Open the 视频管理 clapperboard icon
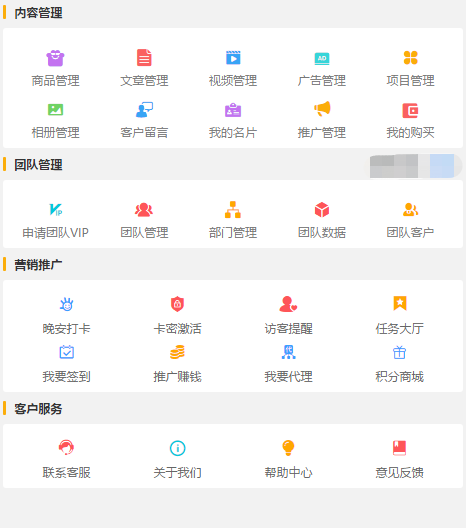Viewport: 466px width, 528px height. pyautogui.click(x=233, y=58)
